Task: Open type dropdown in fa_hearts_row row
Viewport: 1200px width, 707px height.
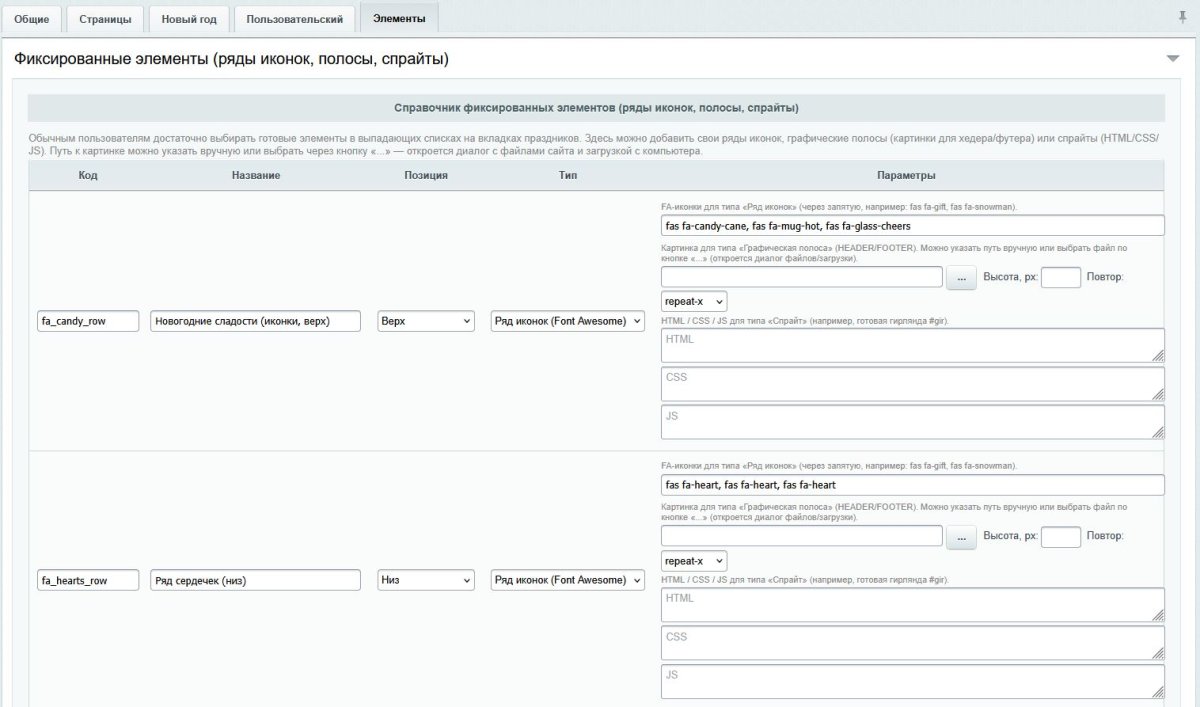Action: pos(568,580)
